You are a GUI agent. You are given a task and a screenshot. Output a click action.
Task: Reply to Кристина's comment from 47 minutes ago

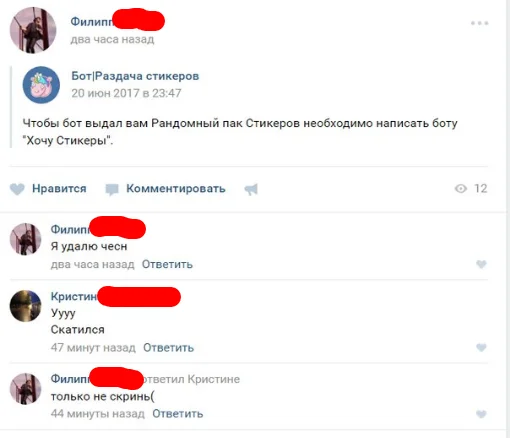coord(168,348)
